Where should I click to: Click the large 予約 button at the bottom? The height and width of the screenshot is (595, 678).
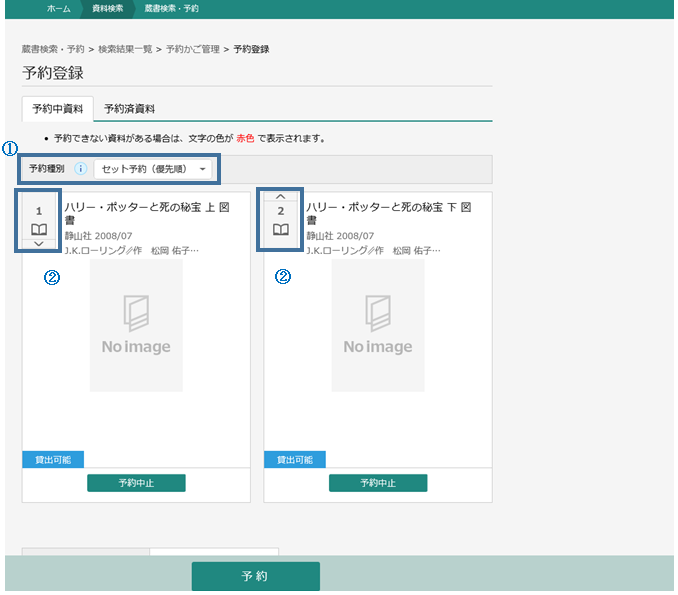tap(256, 576)
